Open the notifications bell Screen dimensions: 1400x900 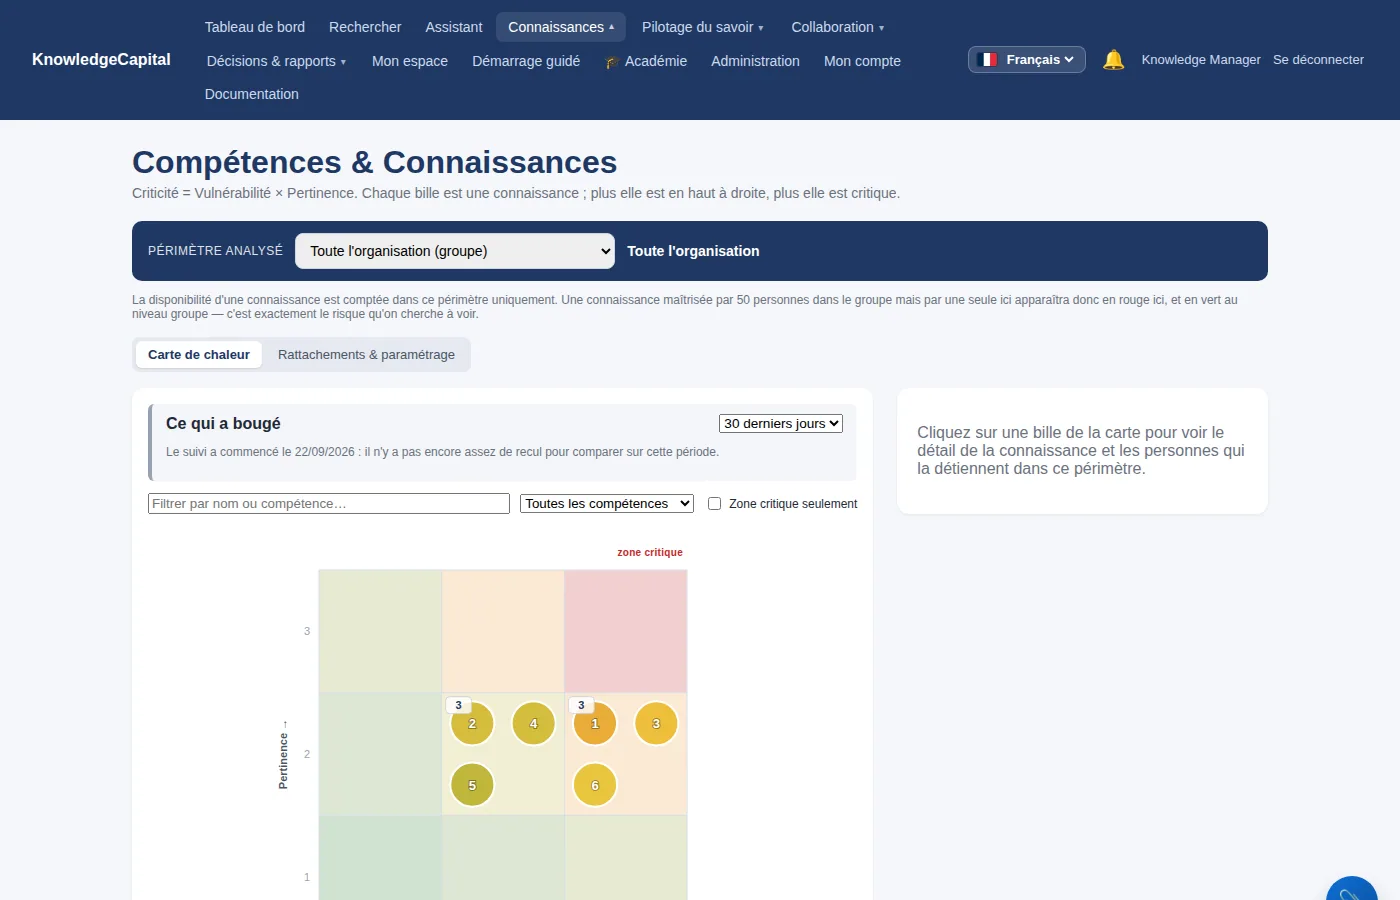tap(1113, 60)
